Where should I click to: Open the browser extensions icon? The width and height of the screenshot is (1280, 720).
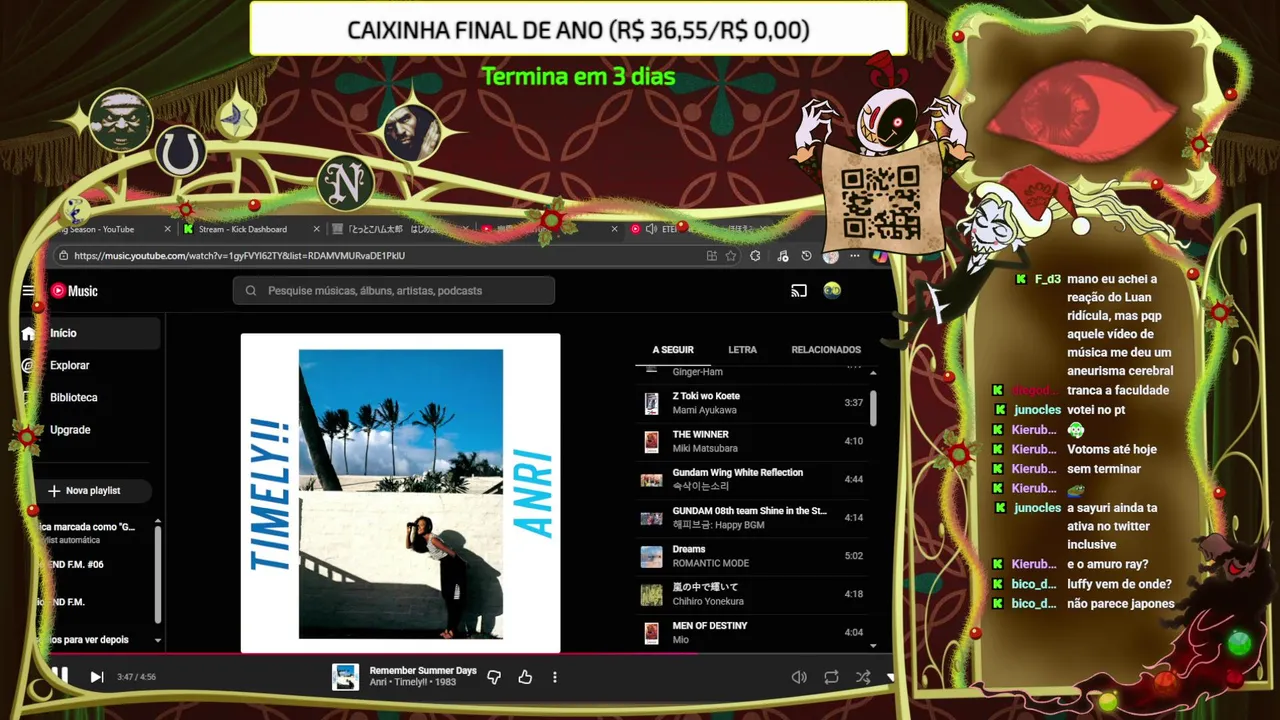click(x=755, y=256)
